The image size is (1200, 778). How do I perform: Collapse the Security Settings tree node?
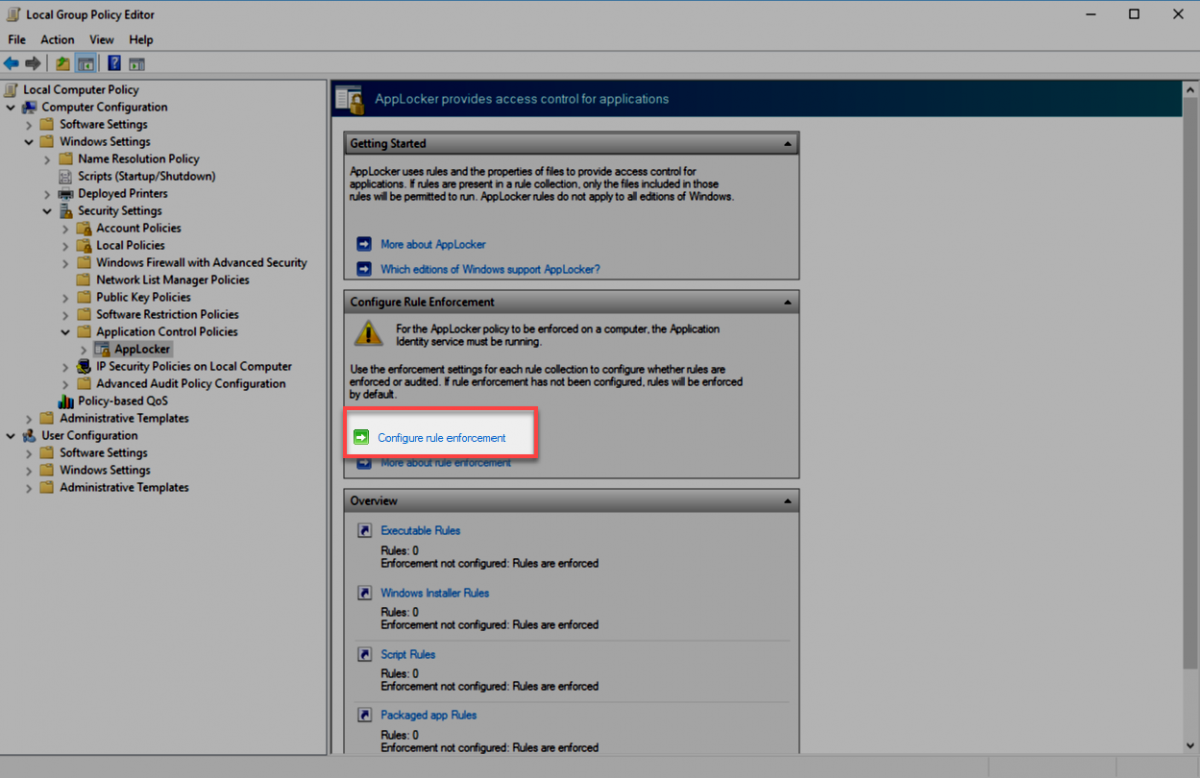(x=47, y=211)
